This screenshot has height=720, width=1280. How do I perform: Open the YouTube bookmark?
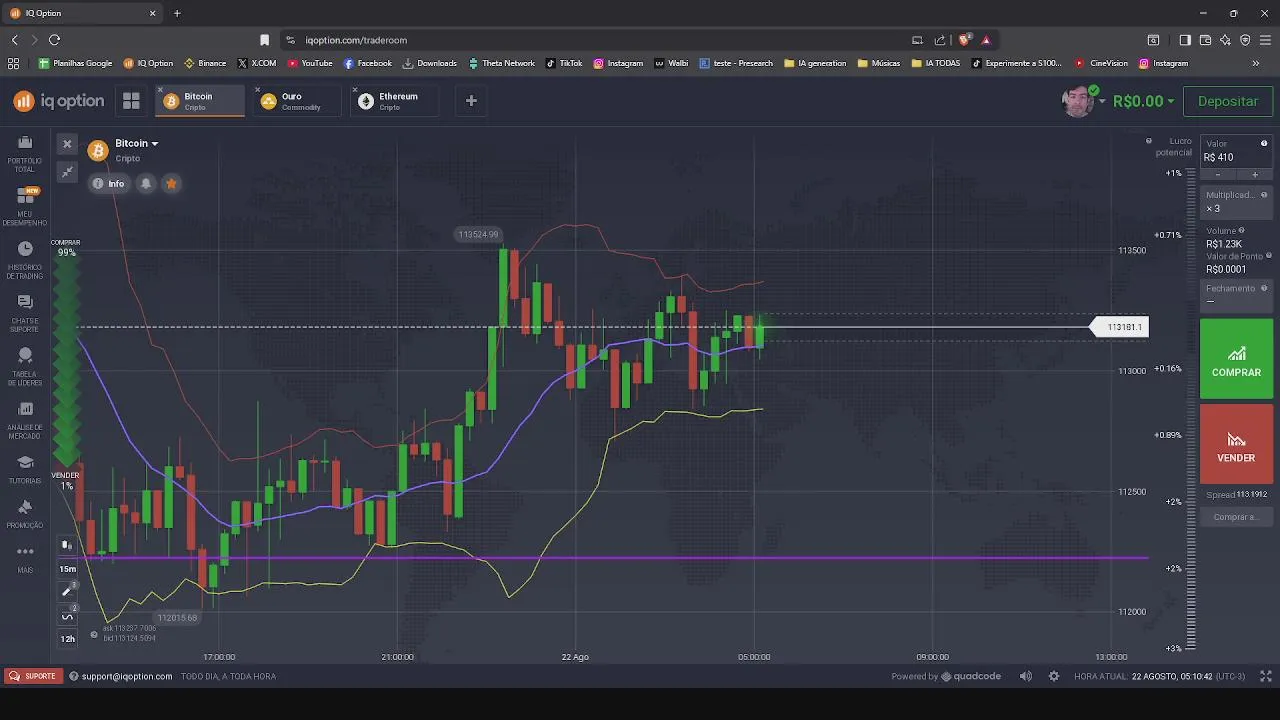[310, 63]
